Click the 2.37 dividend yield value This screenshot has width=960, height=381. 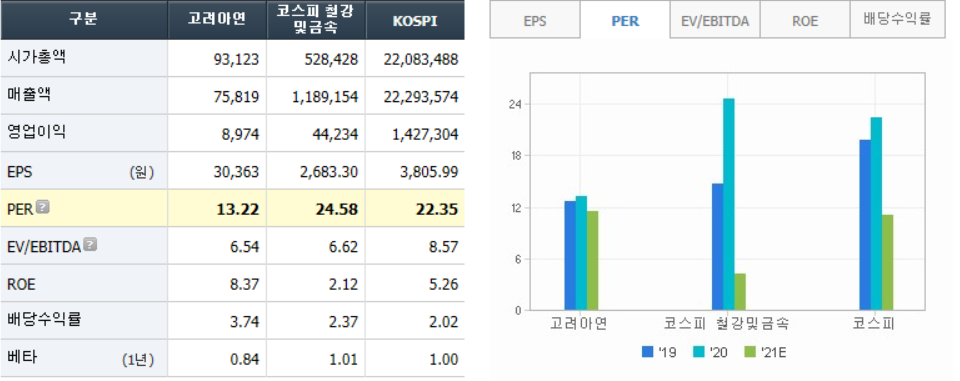344,322
